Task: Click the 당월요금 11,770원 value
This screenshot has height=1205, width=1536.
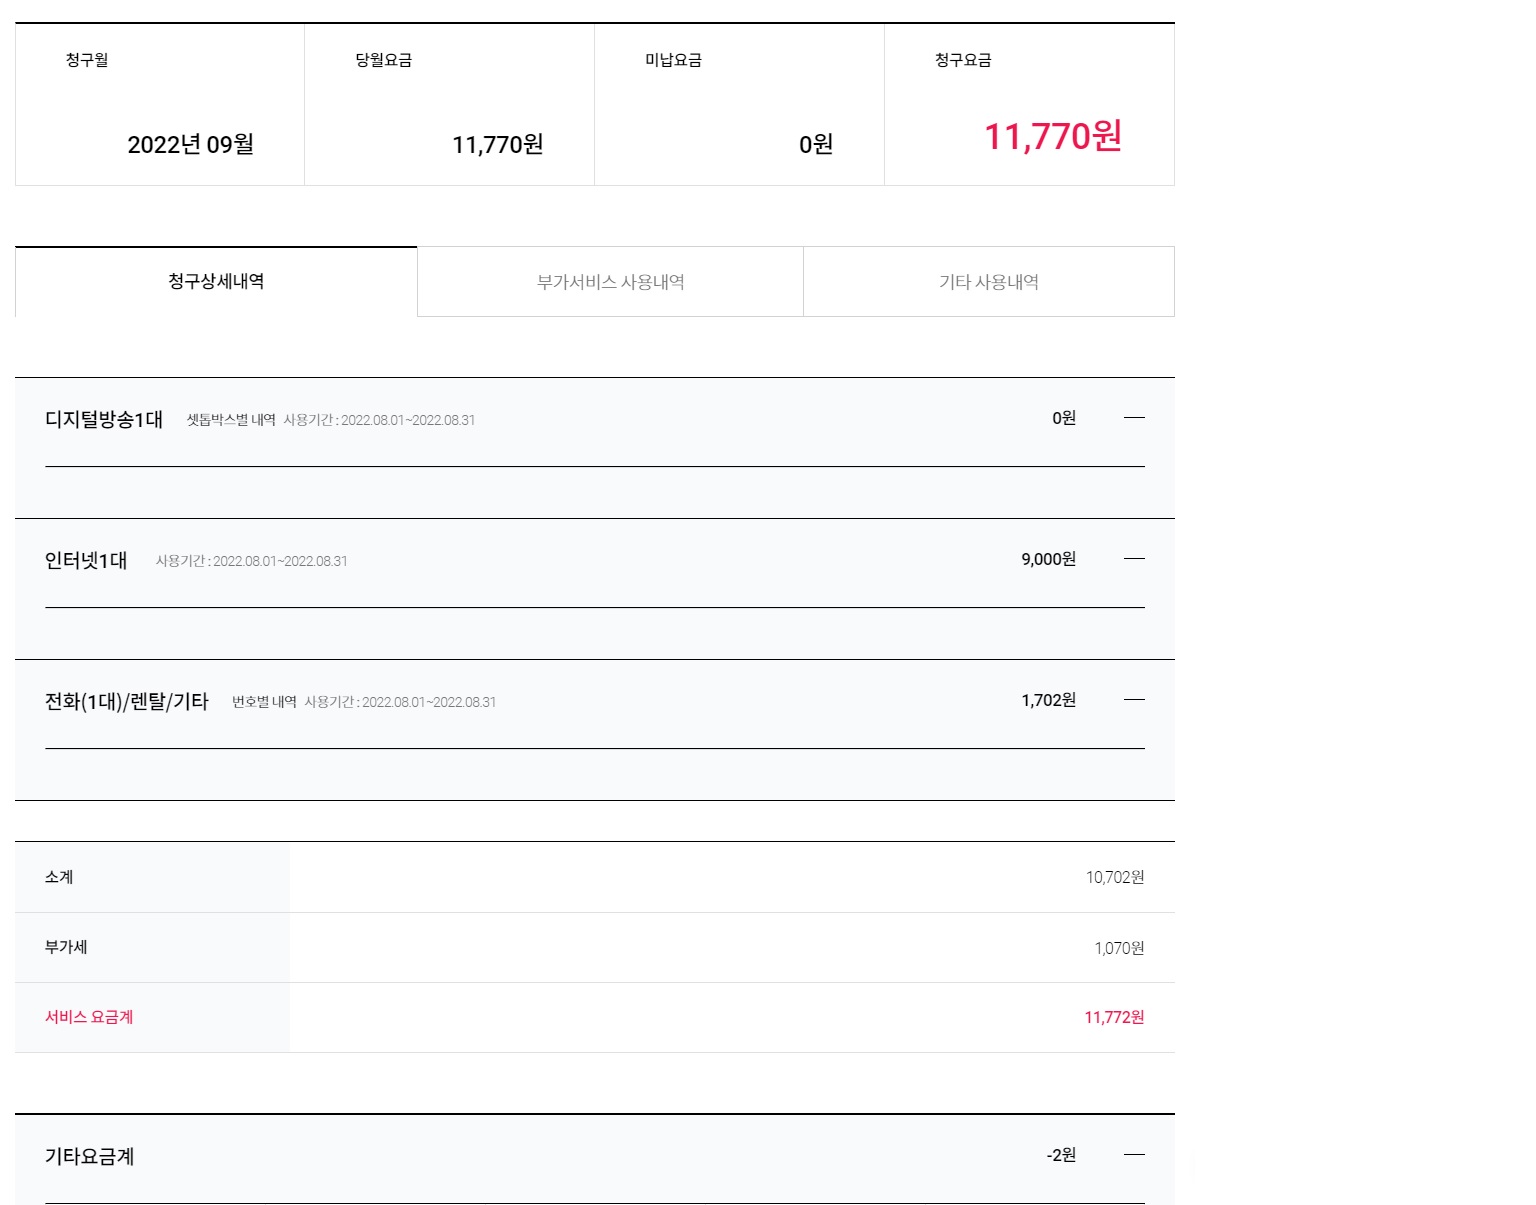Action: pos(497,145)
